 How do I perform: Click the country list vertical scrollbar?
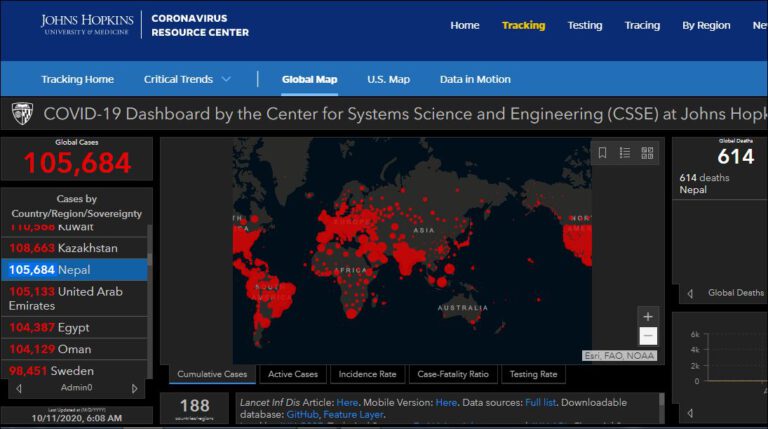tap(150, 300)
